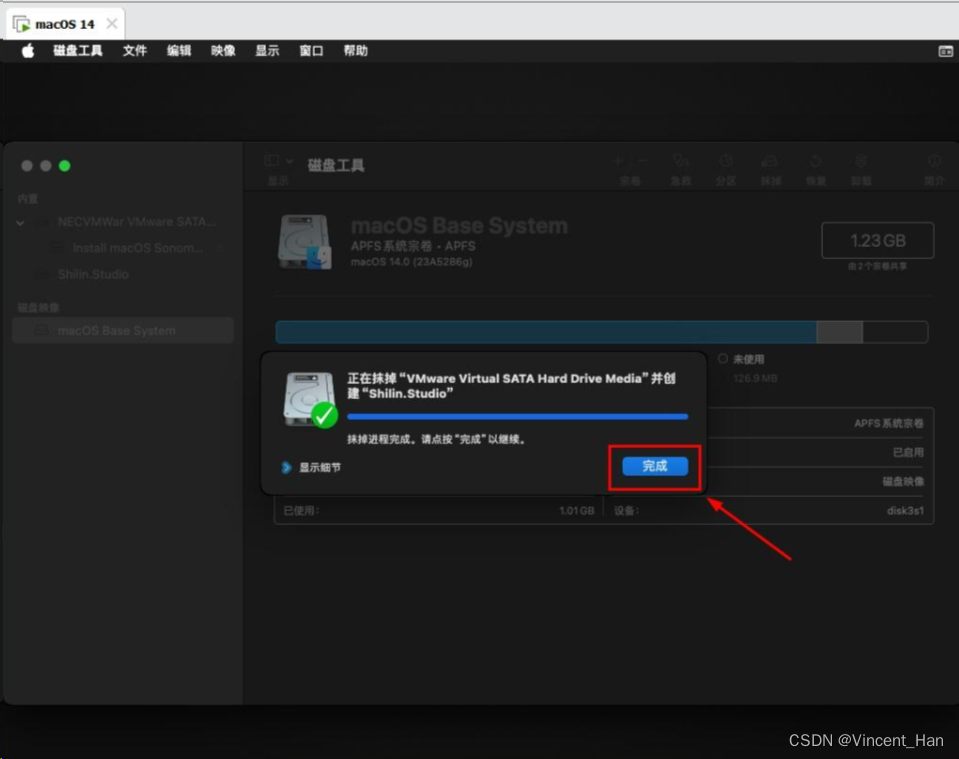
Task: Select NECVMWar VMware SATA disk in sidebar
Action: [x=136, y=222]
